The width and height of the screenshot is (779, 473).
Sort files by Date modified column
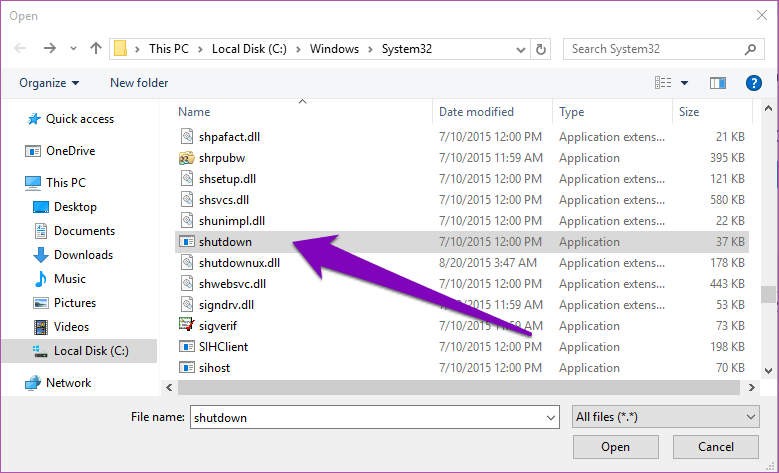click(x=476, y=112)
